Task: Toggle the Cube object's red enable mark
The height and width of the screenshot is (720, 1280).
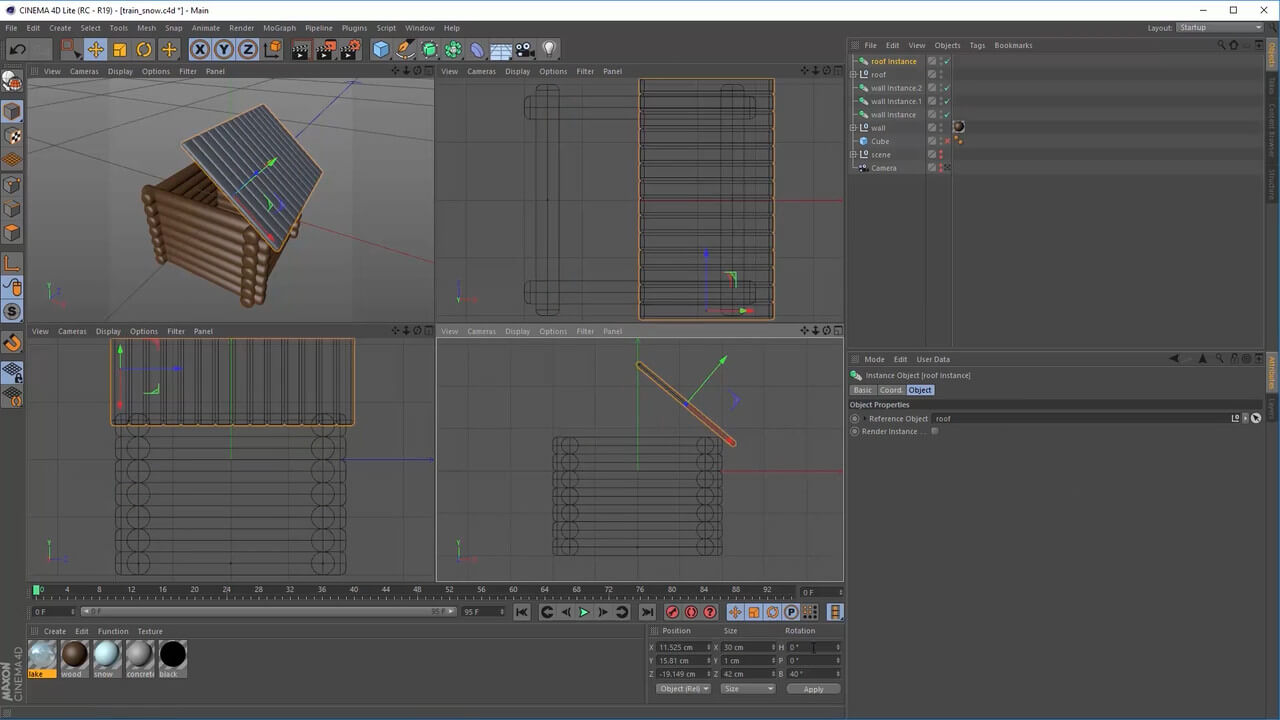Action: 946,141
